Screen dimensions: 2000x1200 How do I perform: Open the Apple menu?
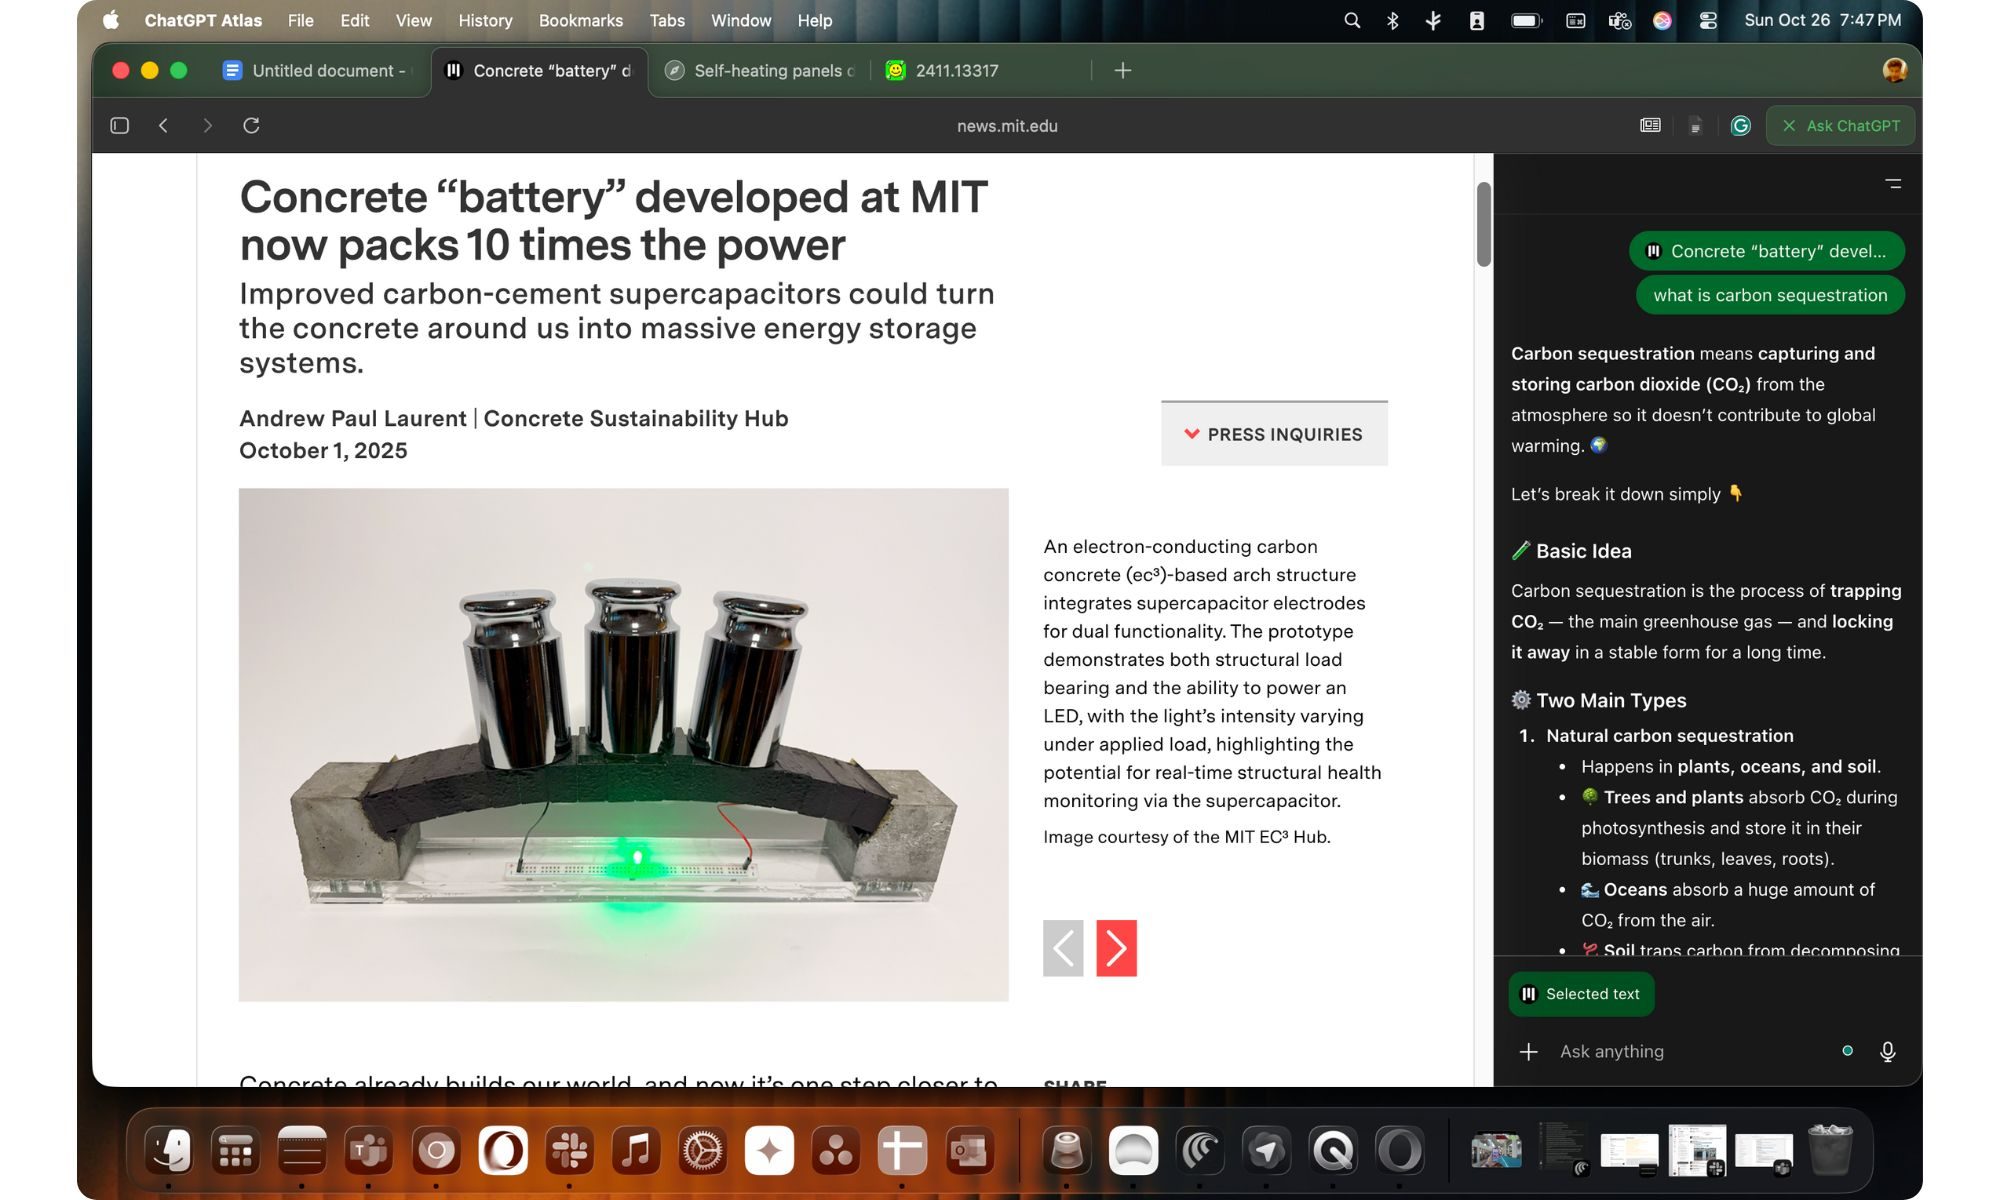coord(111,20)
